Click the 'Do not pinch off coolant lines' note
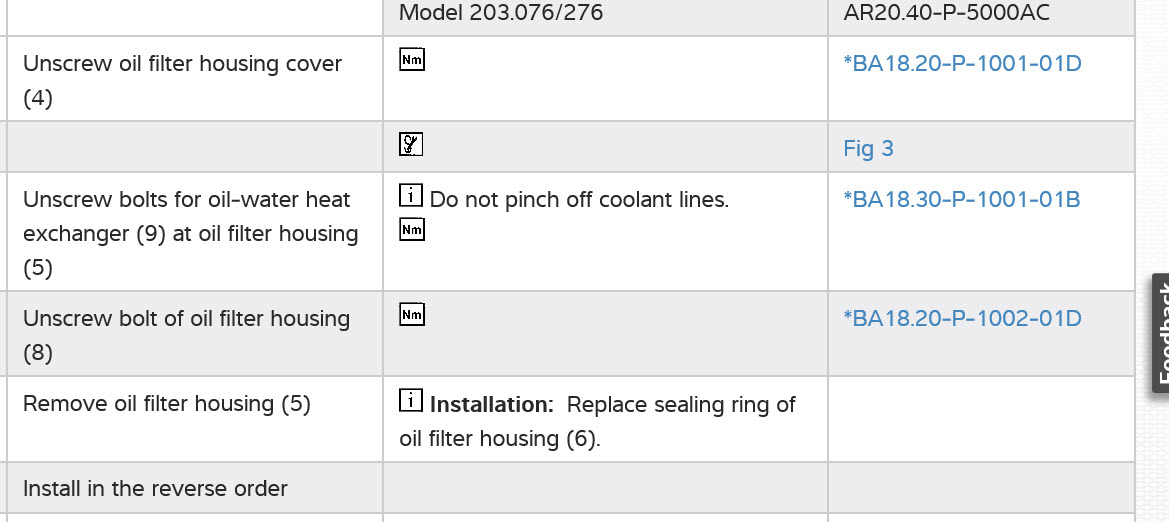 [579, 199]
